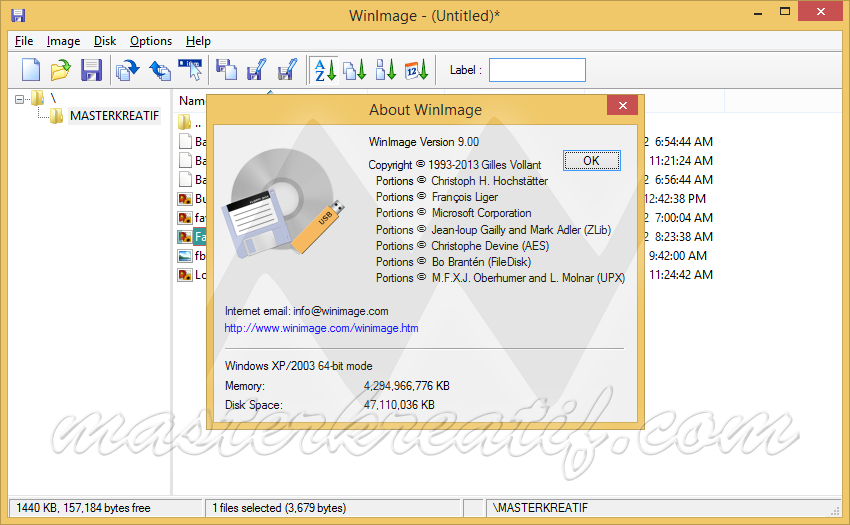Click the highlighted "Fa" file icon

click(185, 236)
